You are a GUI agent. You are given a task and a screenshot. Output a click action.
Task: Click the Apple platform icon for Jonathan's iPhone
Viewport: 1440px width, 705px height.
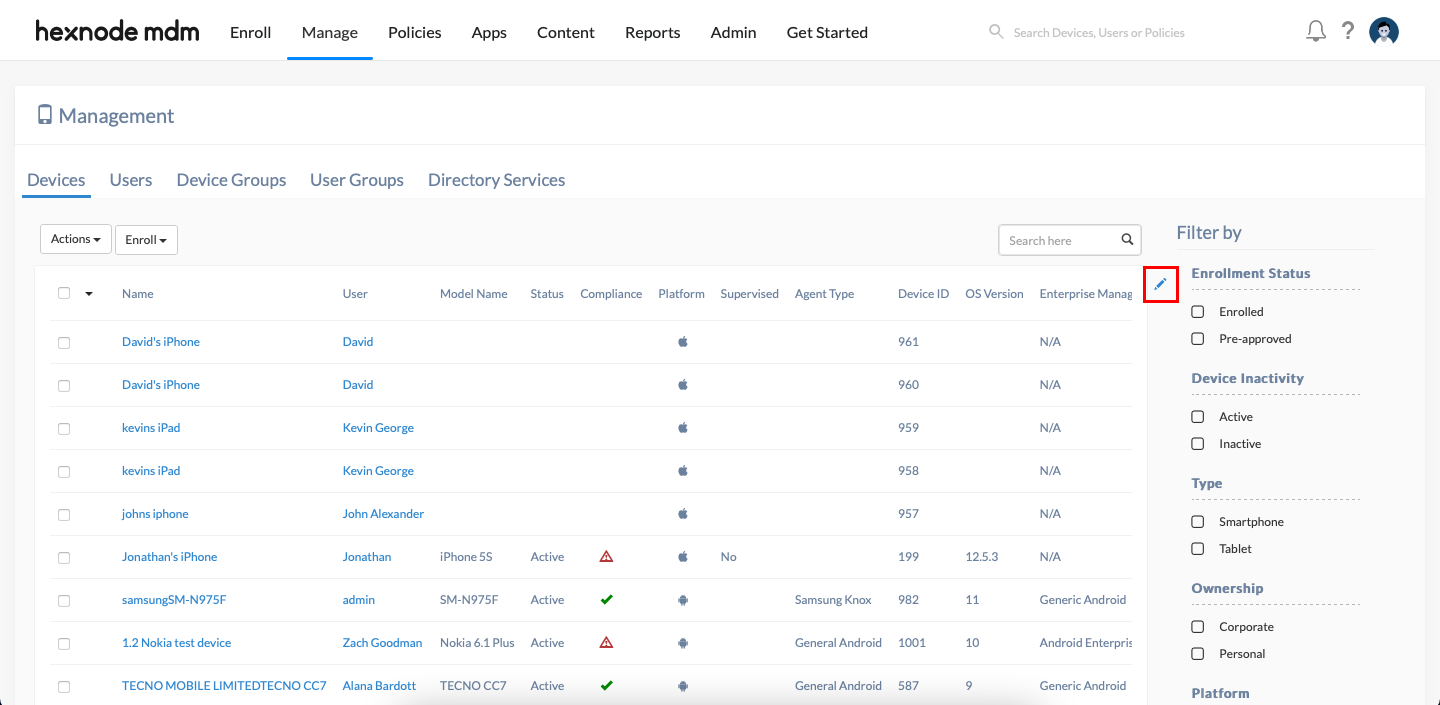(x=683, y=557)
